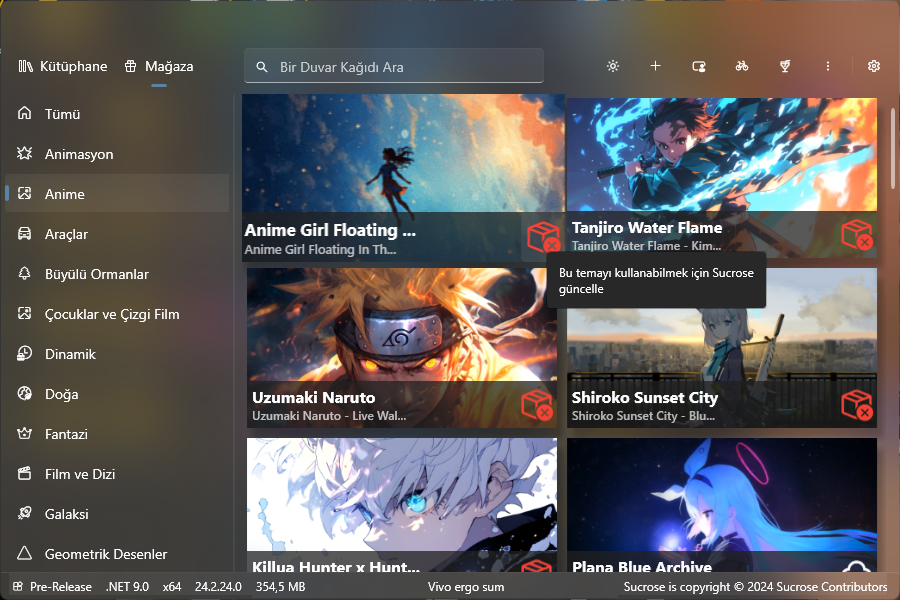Click the triangle icon beside Geometrik Desenler
This screenshot has width=900, height=600.
[x=25, y=553]
